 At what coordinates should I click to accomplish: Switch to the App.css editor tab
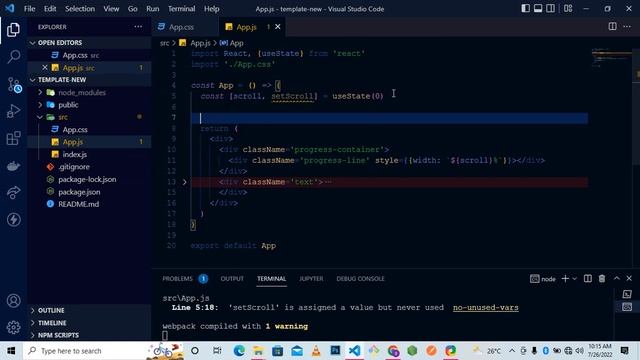[185, 27]
